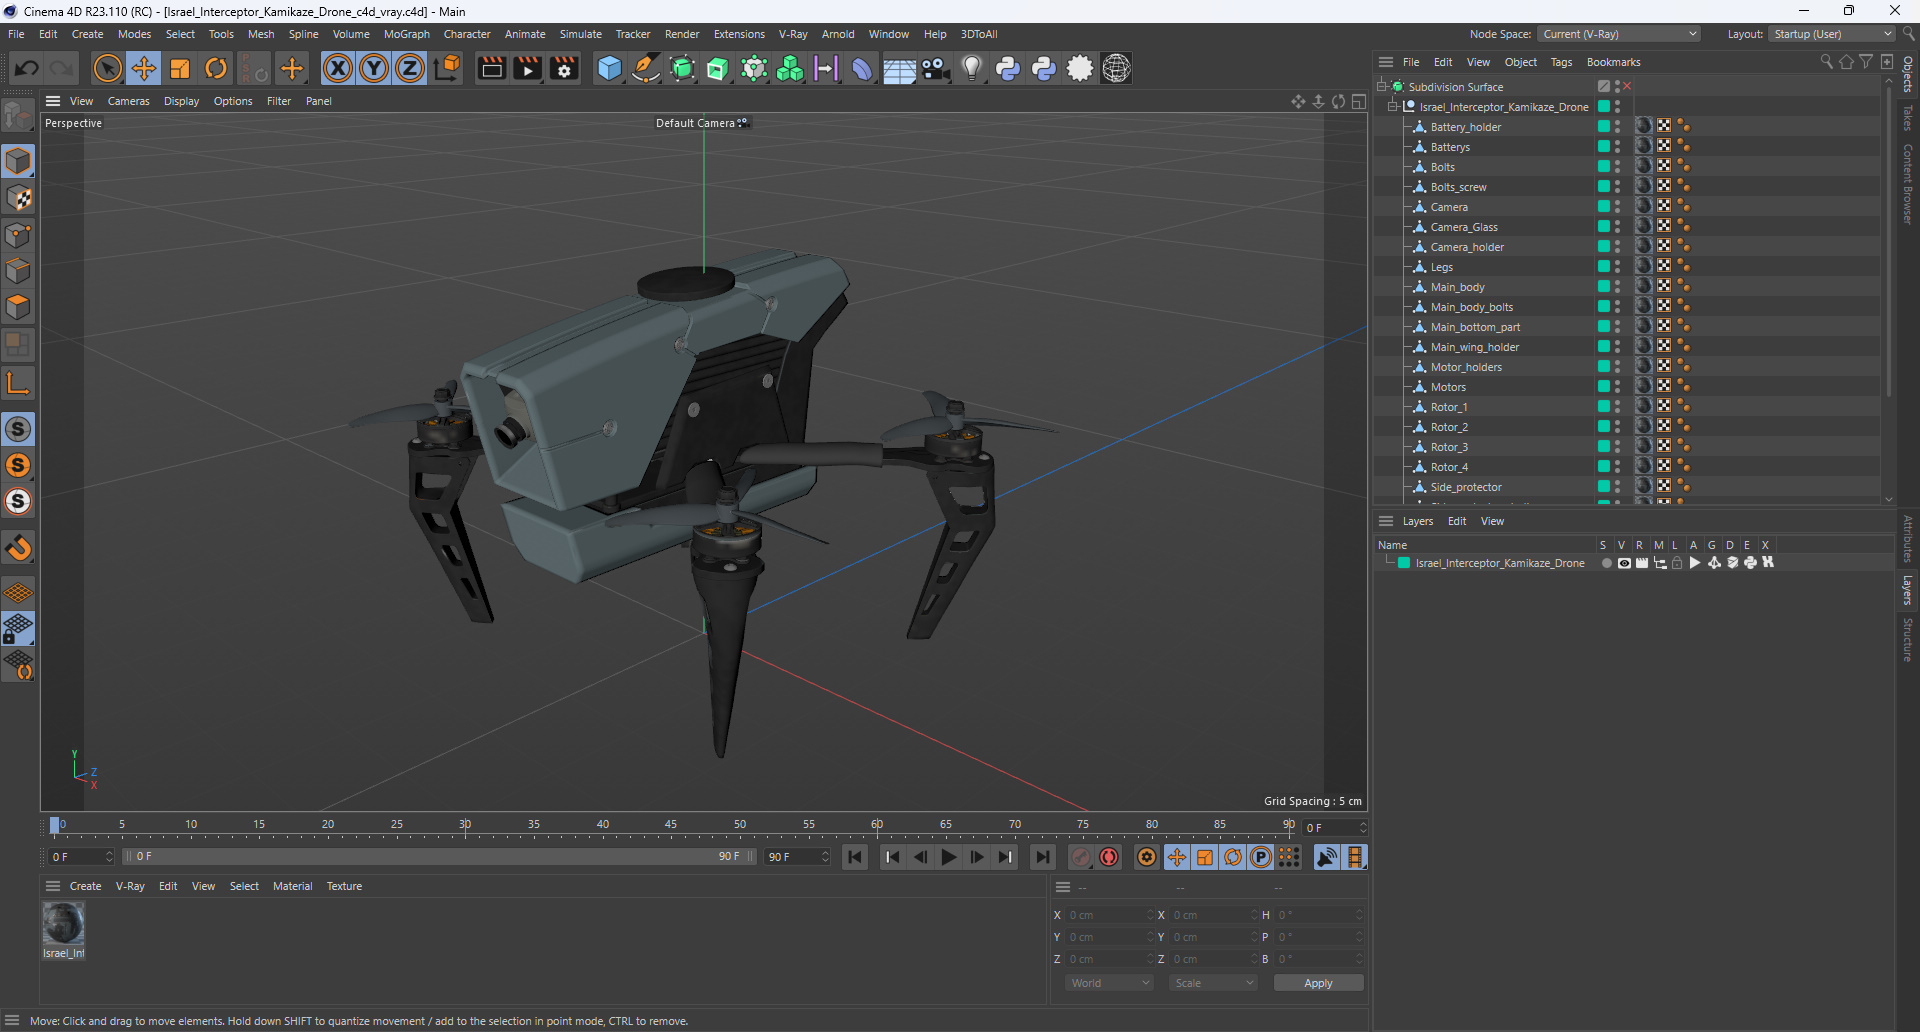Click the Spline Pen tool icon
The width and height of the screenshot is (1920, 1032).
point(646,68)
